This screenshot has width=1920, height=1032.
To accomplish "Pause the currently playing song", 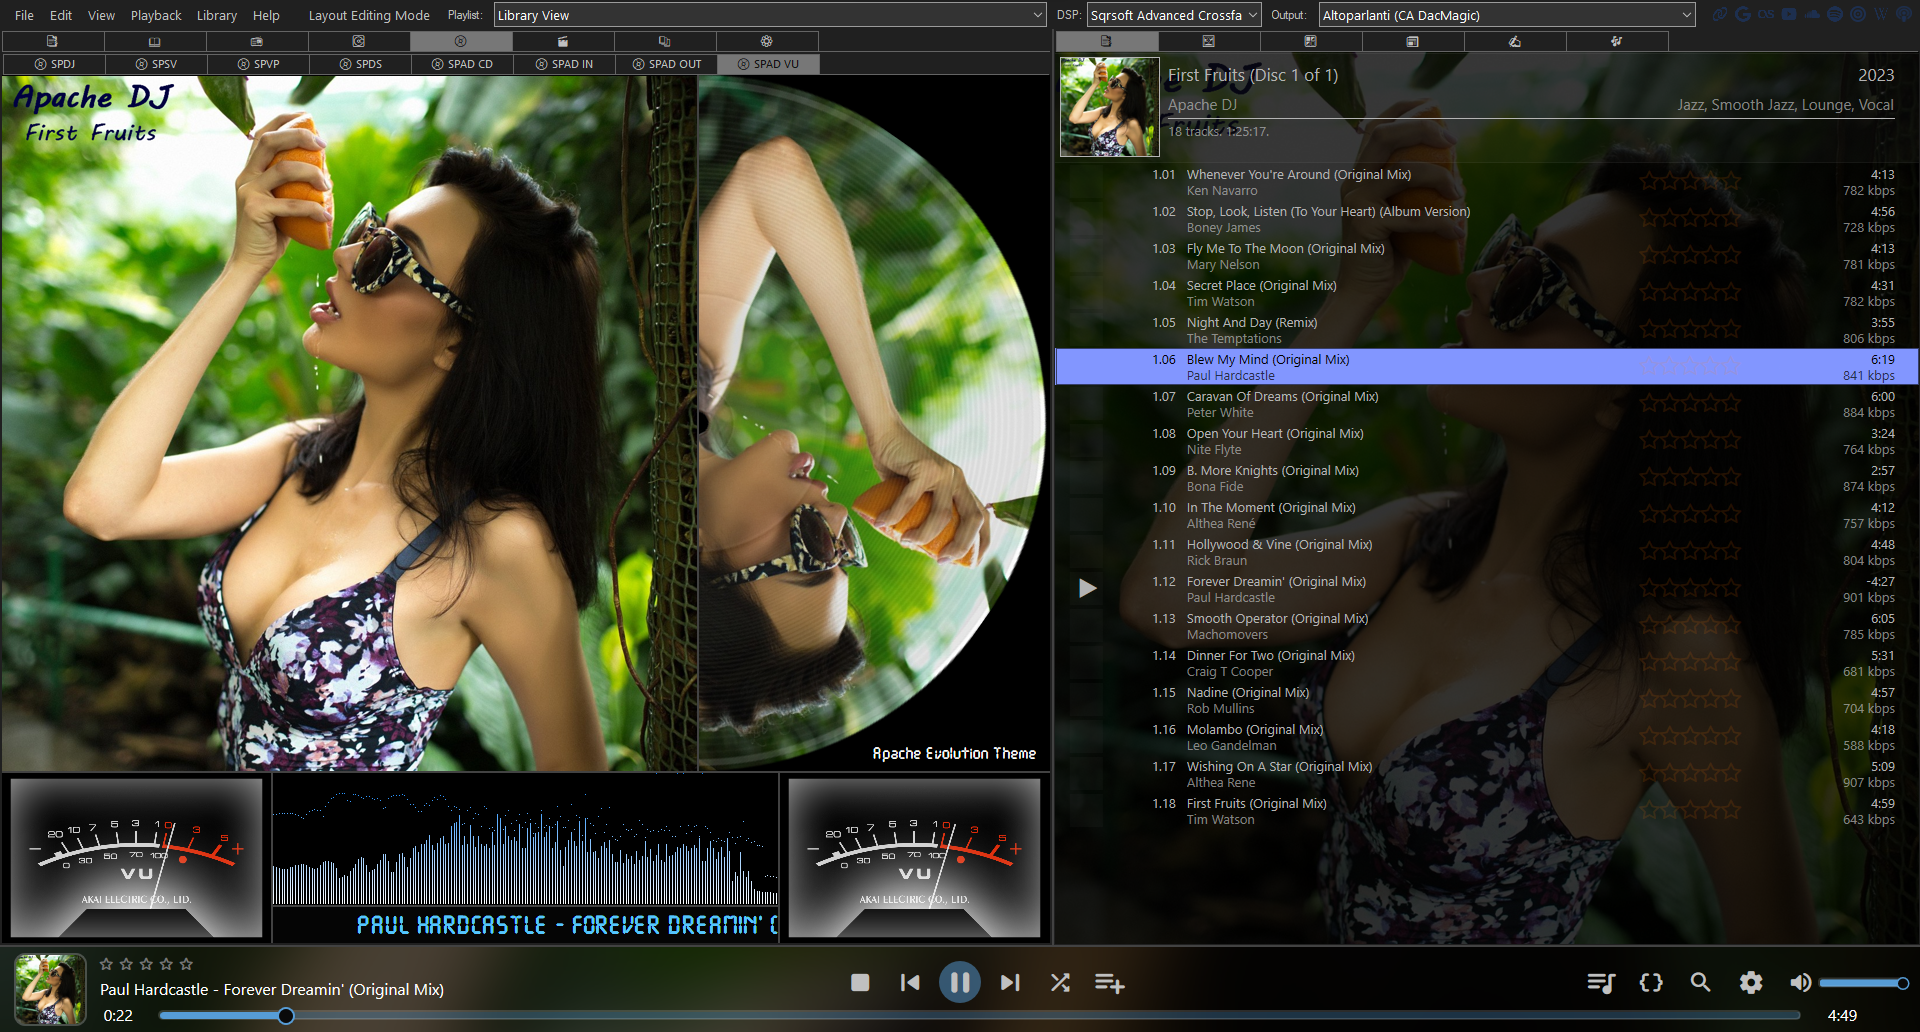I will [959, 983].
